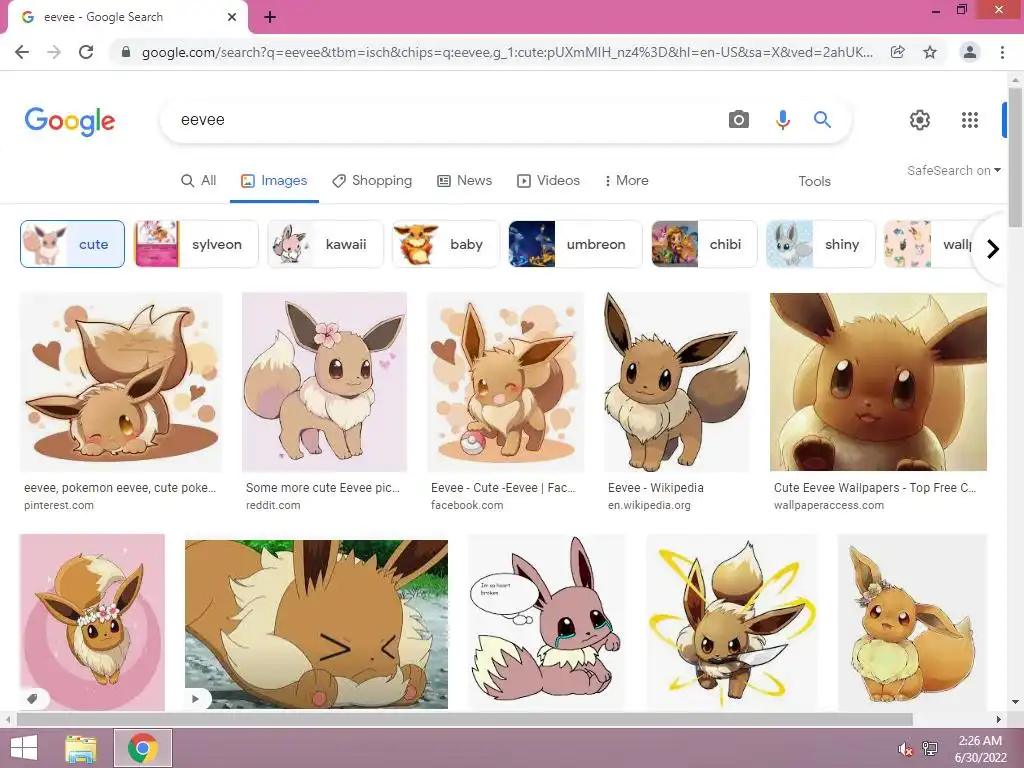The width and height of the screenshot is (1024, 768).
Task: Open the Tools filter options
Action: [814, 181]
